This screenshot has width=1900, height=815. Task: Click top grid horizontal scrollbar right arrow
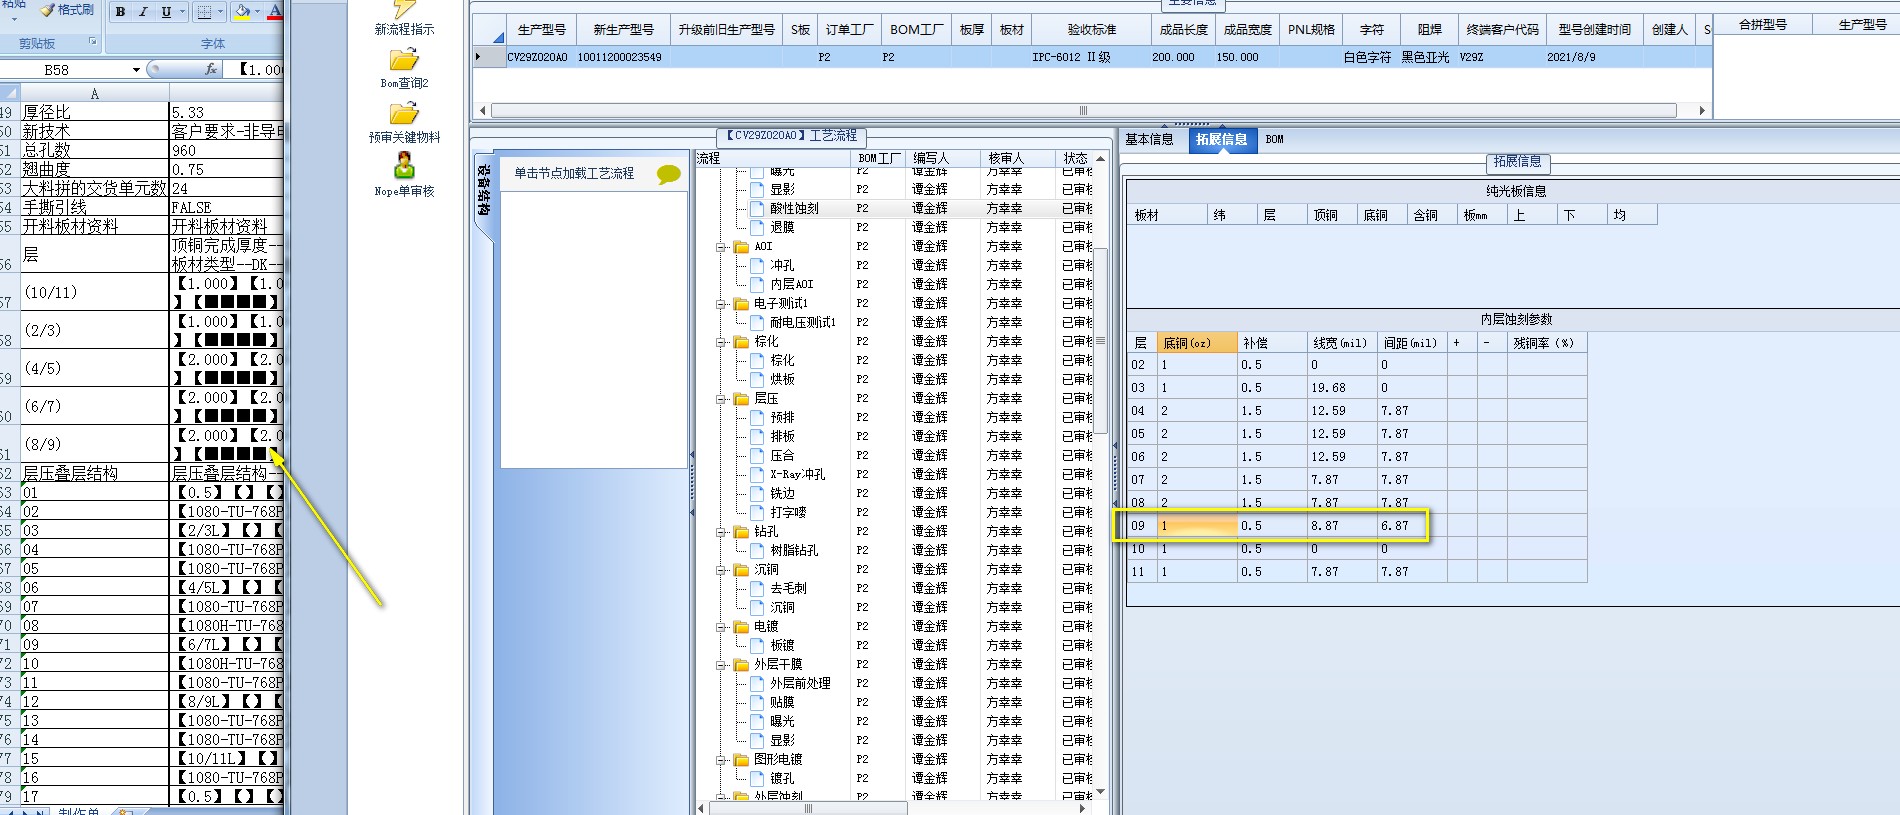(x=1702, y=111)
